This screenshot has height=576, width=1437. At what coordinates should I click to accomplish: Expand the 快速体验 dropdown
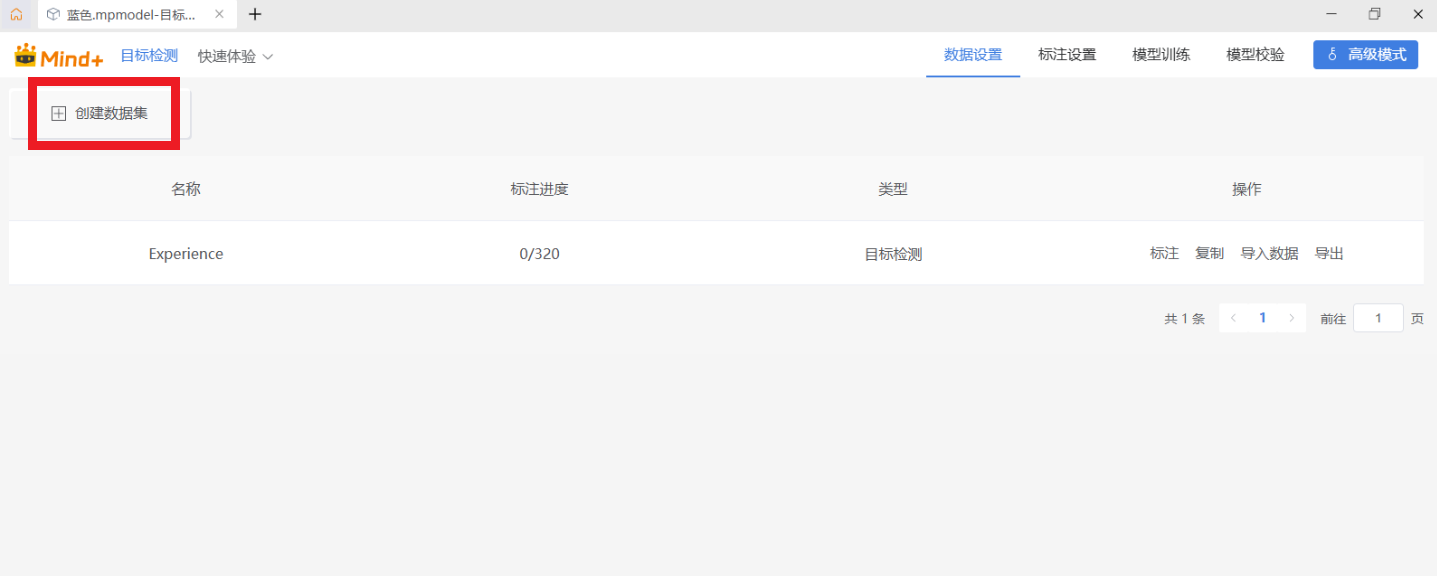(x=235, y=57)
